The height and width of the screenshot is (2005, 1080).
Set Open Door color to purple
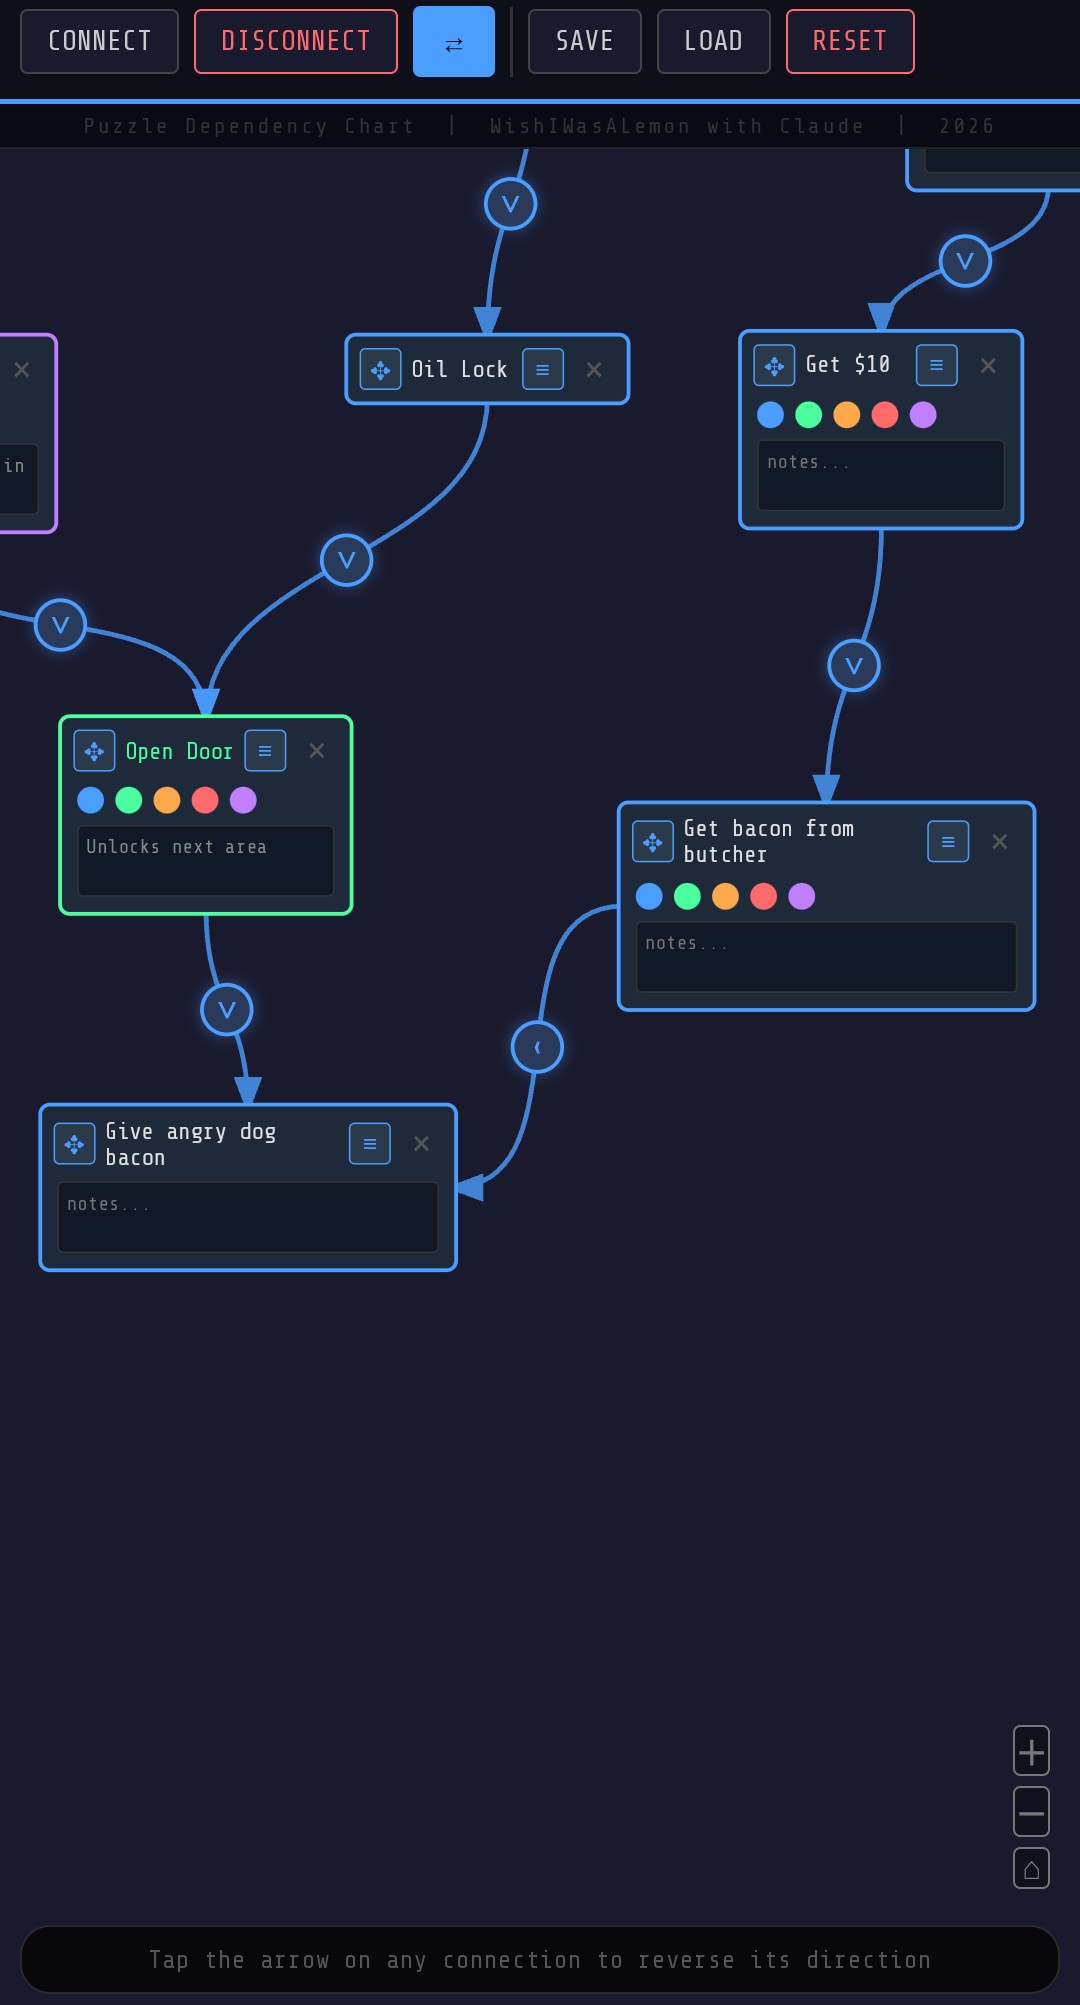coord(243,800)
